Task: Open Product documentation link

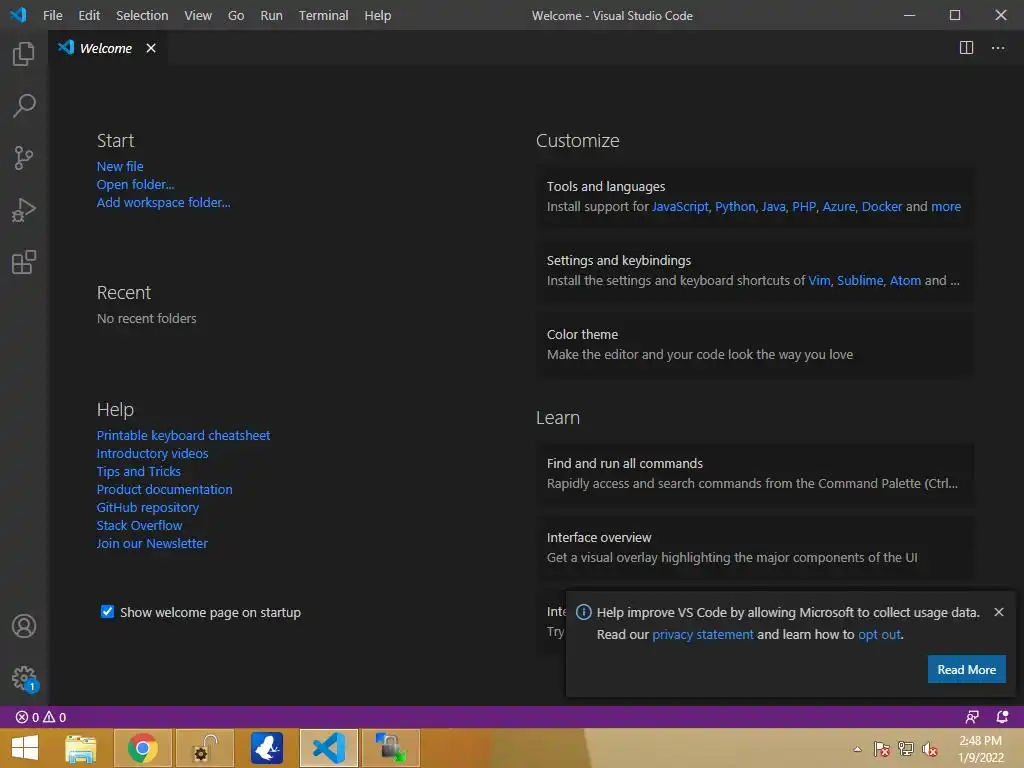Action: point(165,489)
